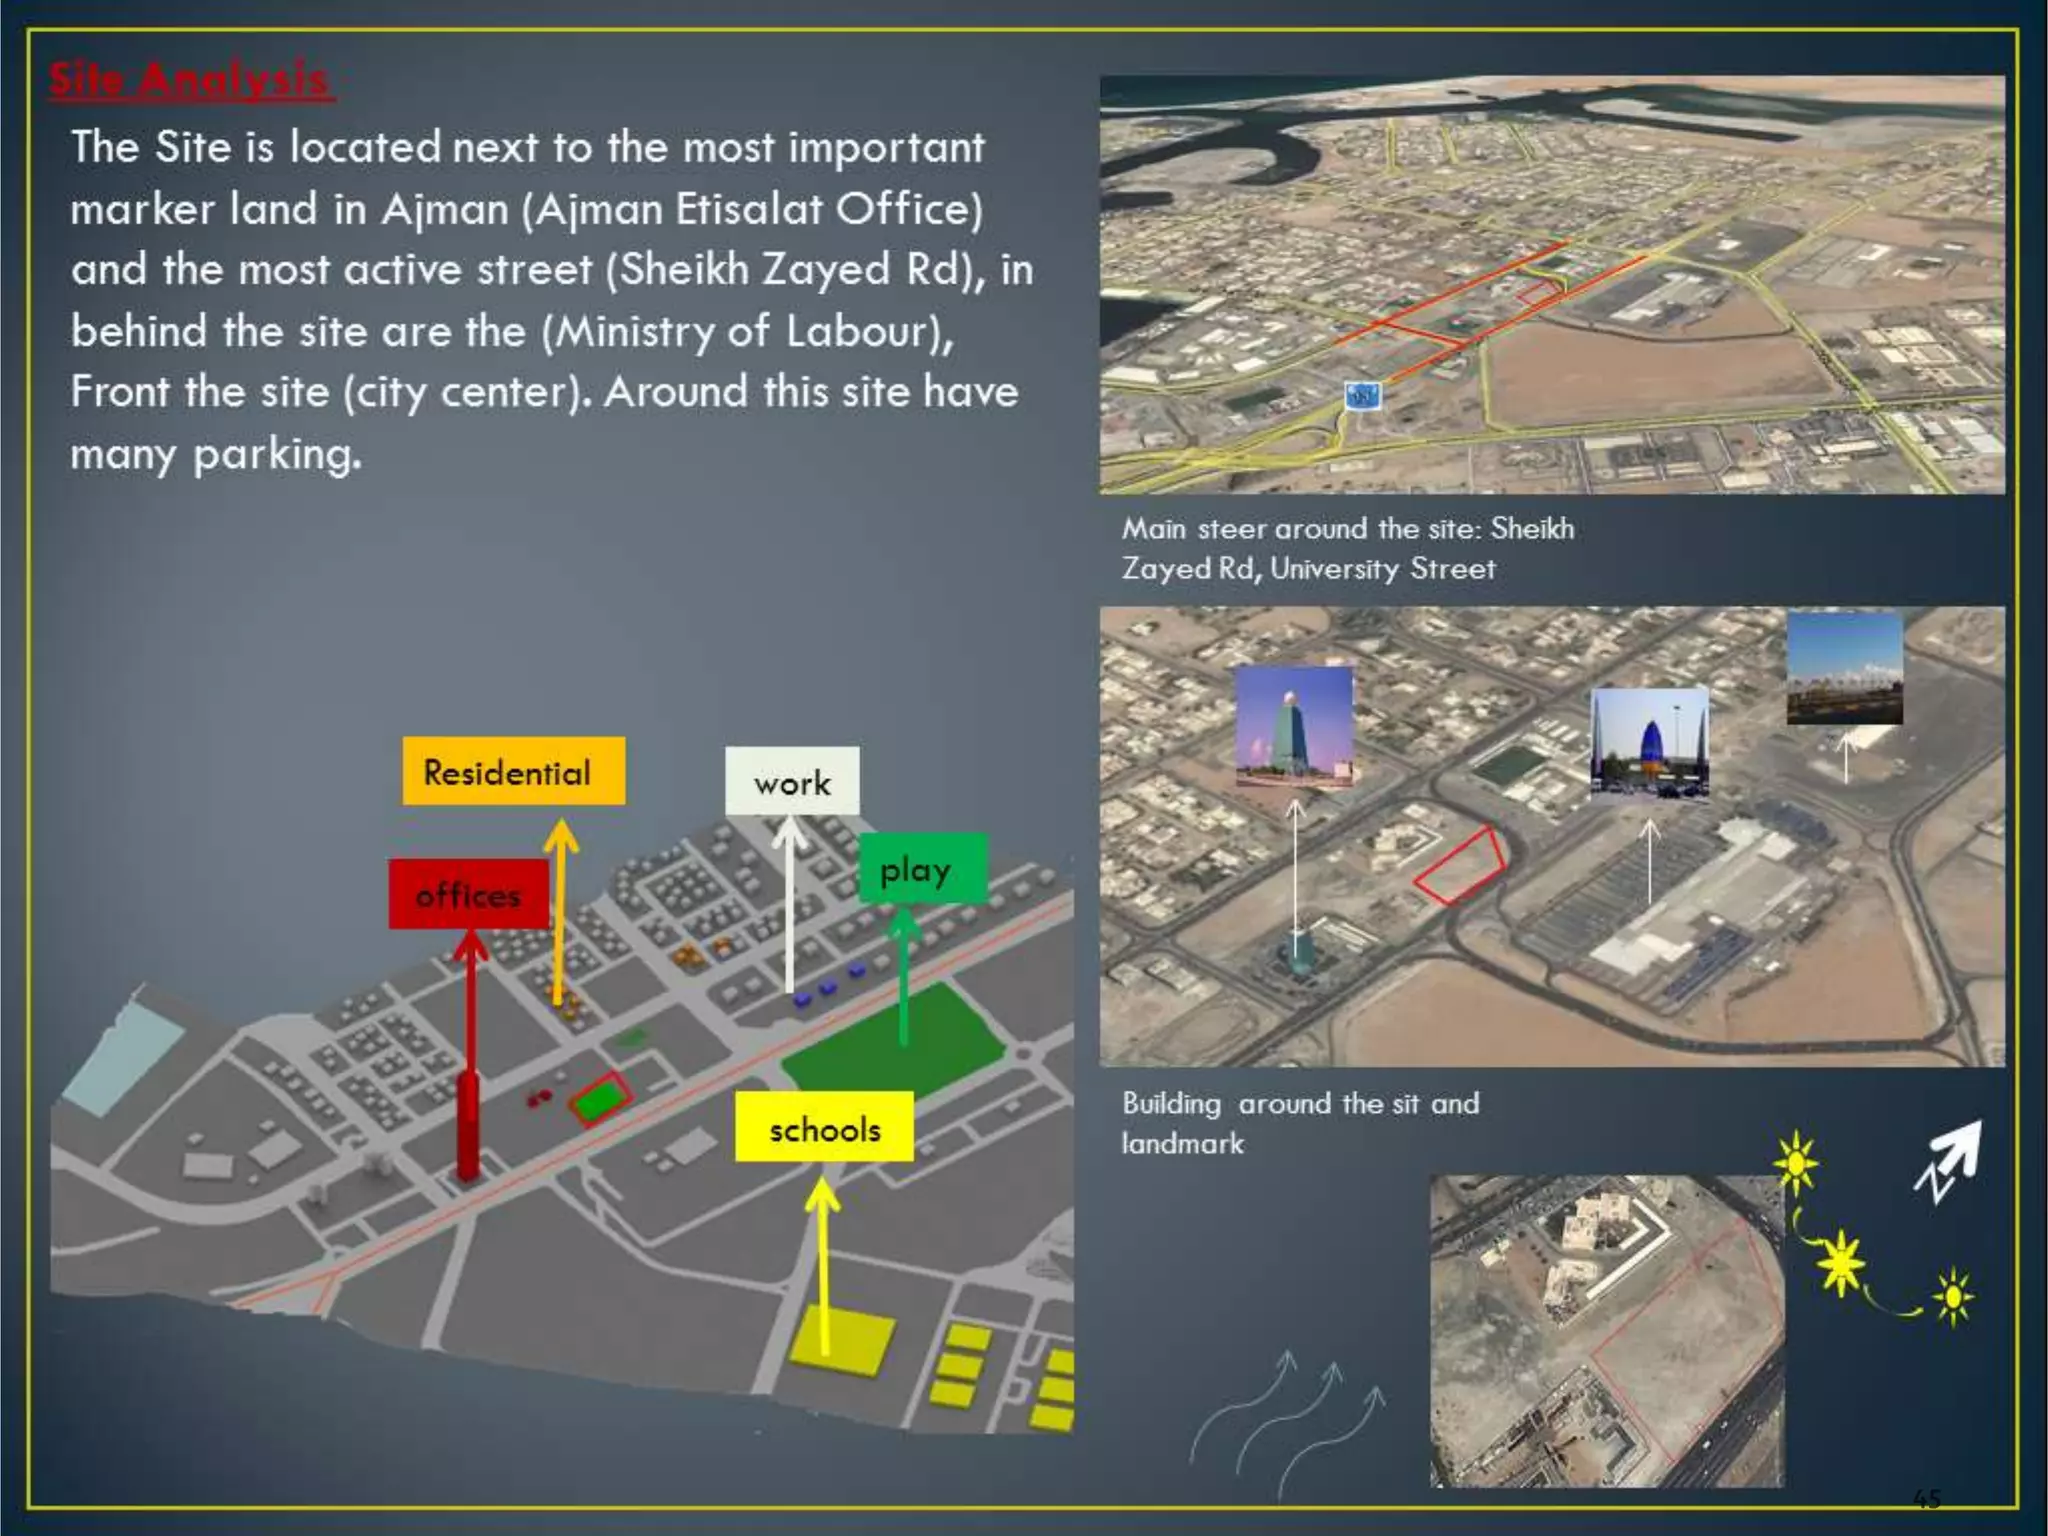Click the lowest small sun icon
This screenshot has width=2048, height=1536.
point(1952,1297)
